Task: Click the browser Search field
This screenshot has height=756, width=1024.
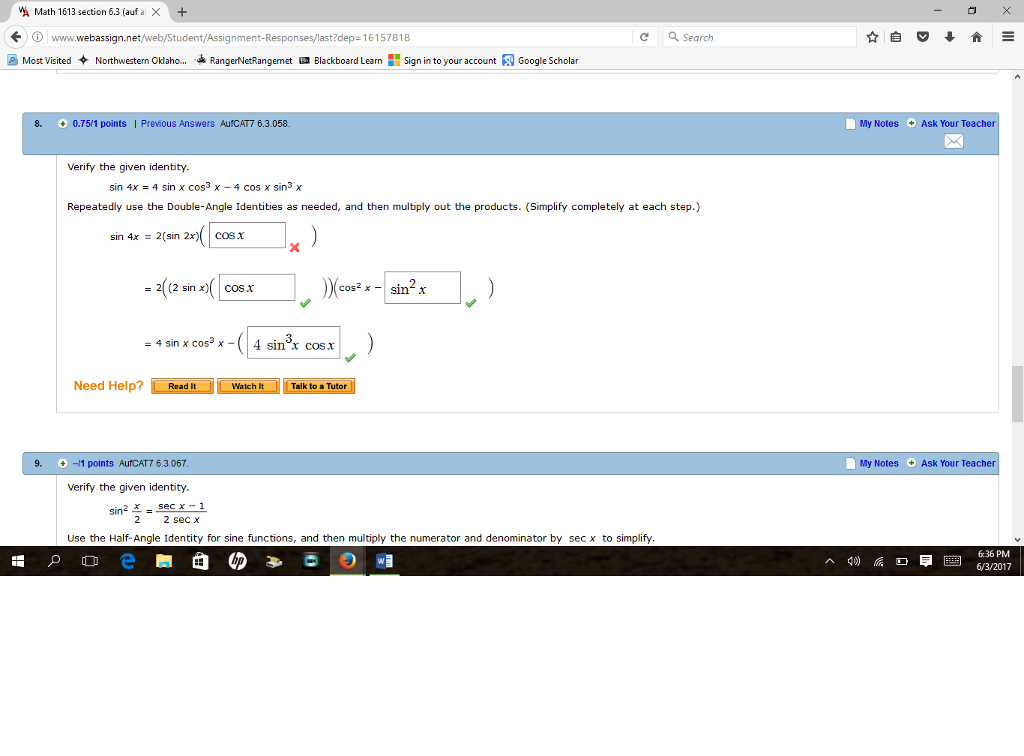Action: (x=759, y=37)
